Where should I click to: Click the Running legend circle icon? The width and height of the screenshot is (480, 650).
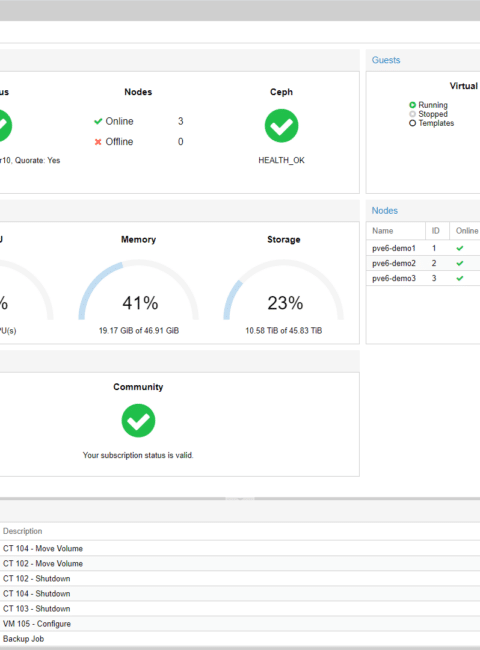tap(412, 105)
